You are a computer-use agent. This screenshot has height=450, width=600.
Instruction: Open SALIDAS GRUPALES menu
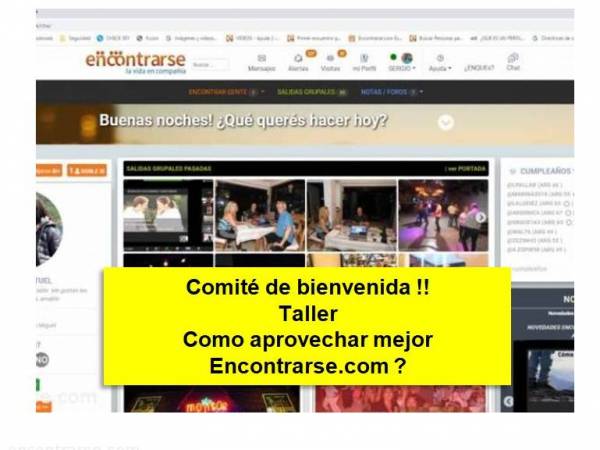pos(312,92)
